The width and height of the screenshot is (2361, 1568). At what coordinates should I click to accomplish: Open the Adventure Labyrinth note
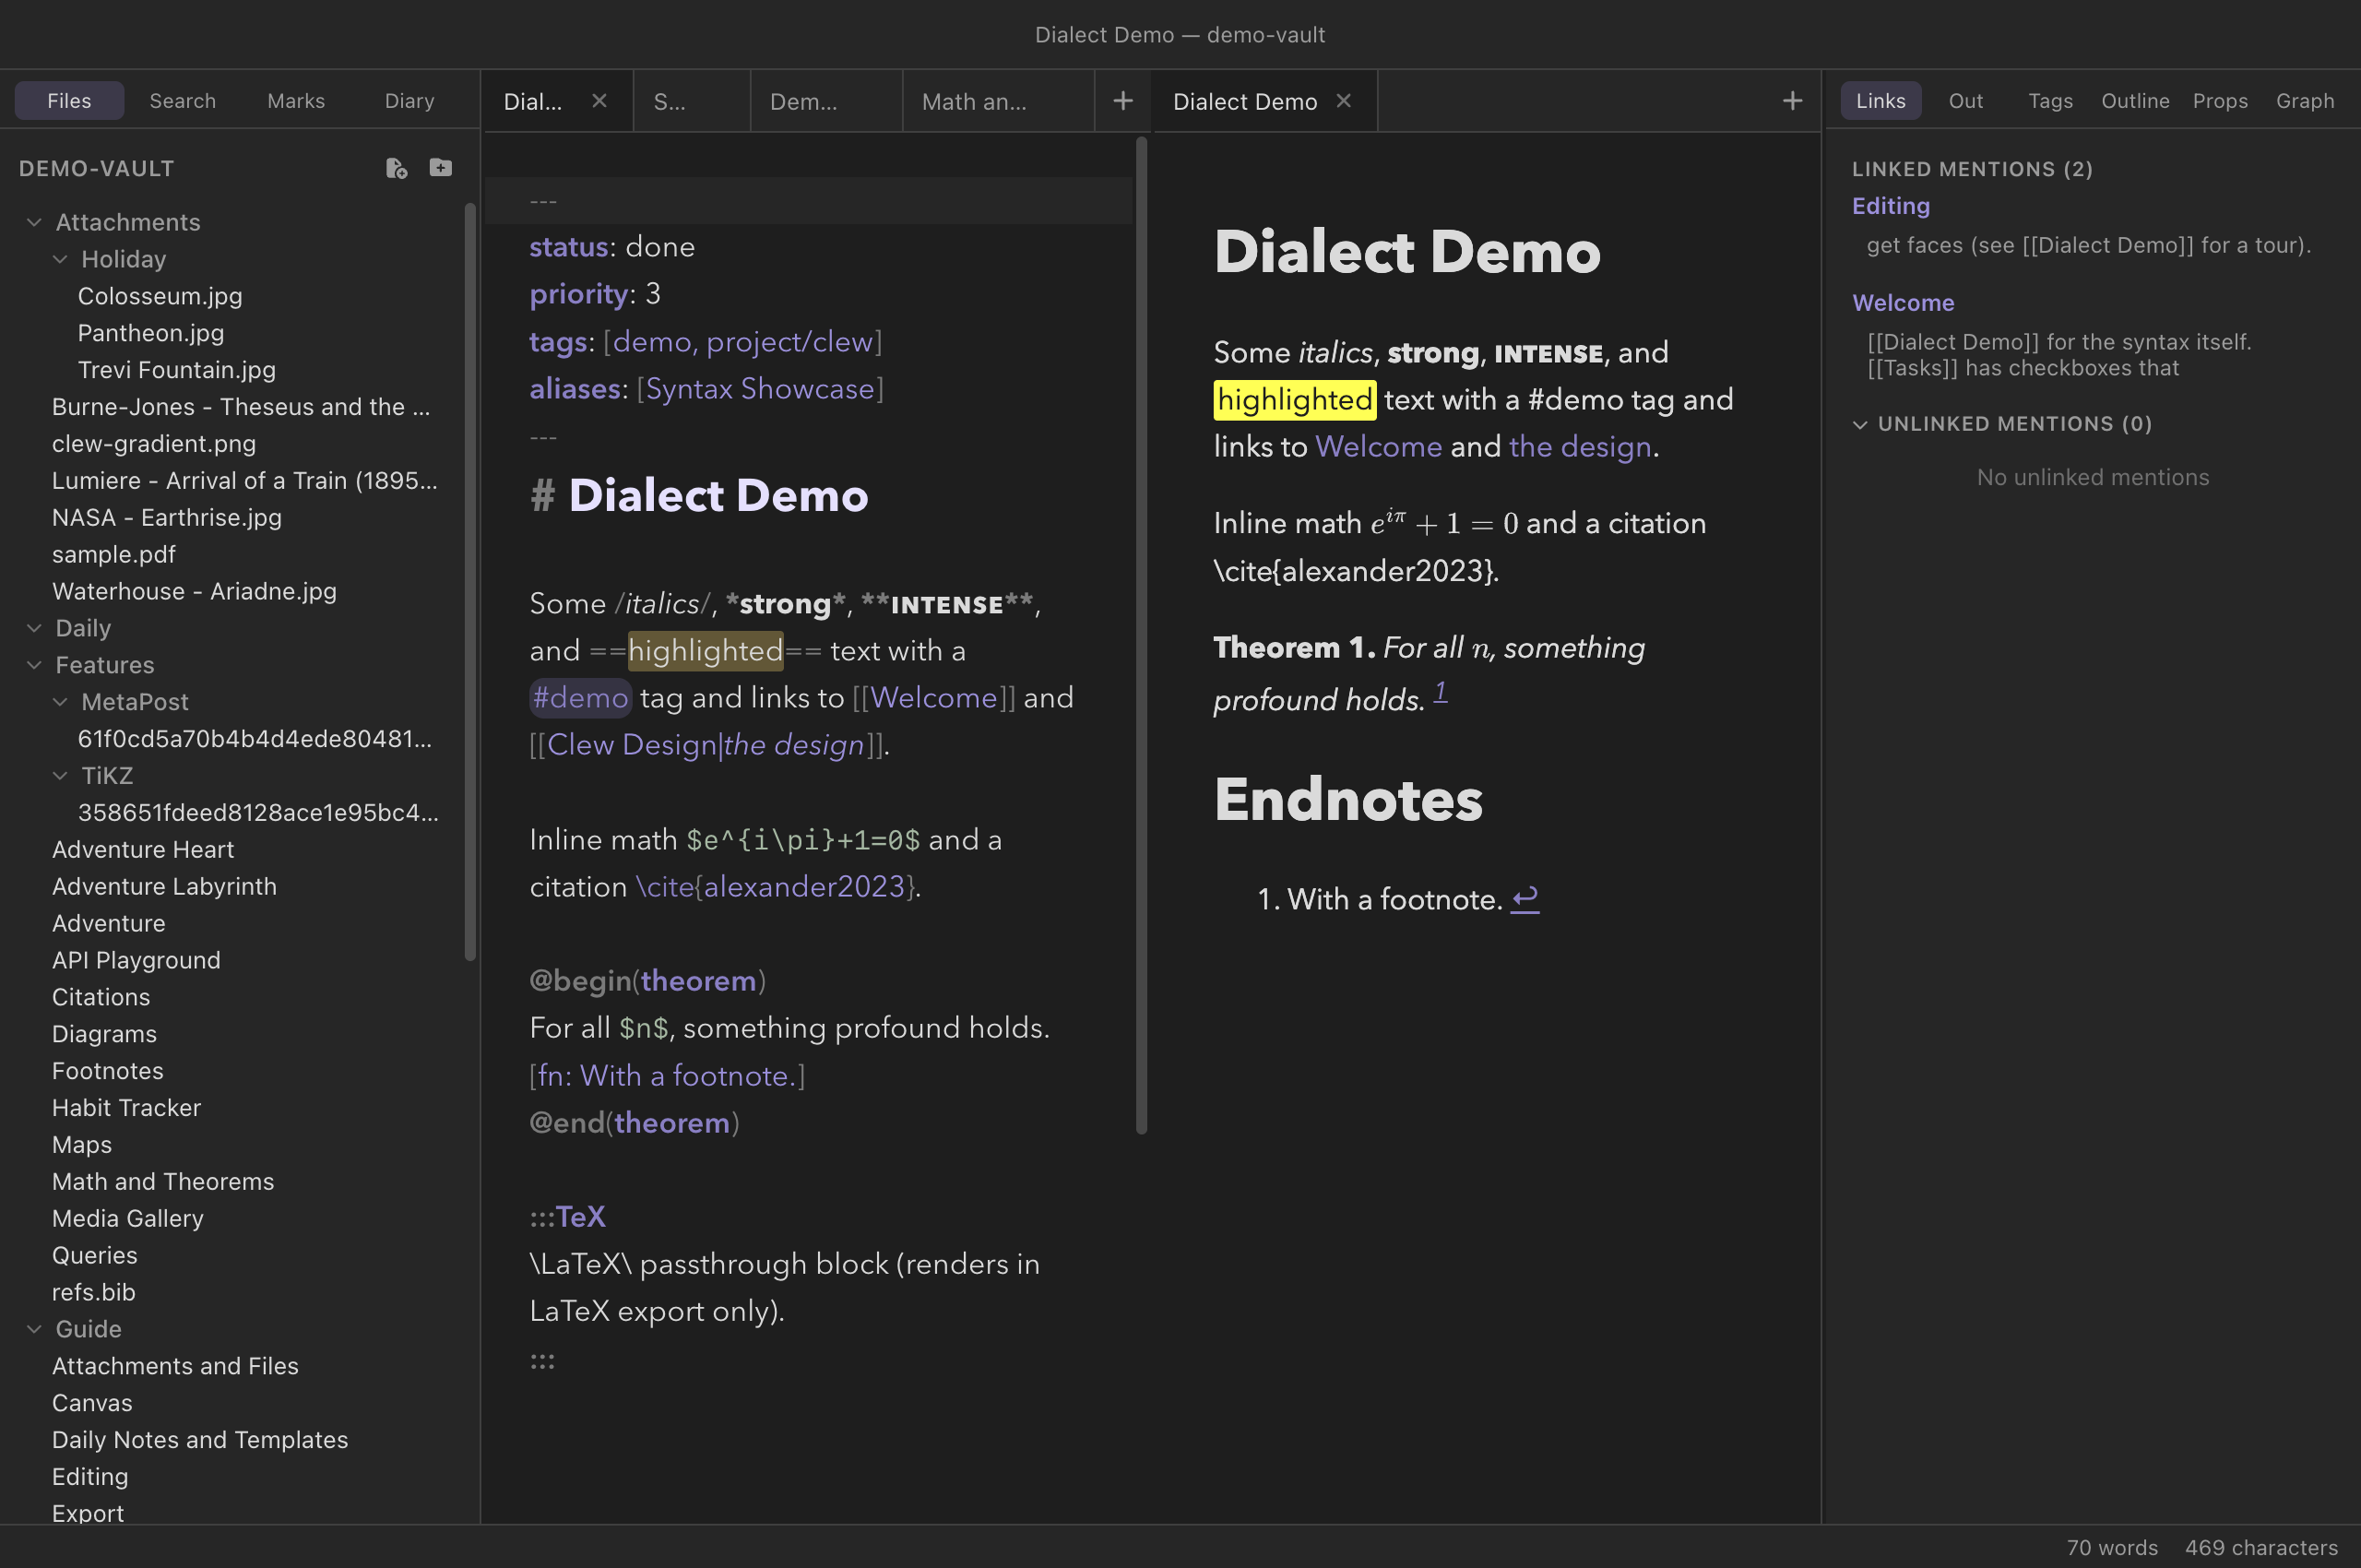[164, 887]
